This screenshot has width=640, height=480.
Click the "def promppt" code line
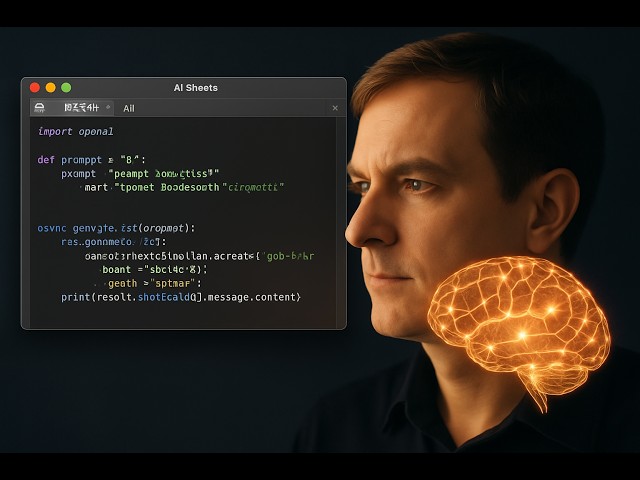click(91, 160)
